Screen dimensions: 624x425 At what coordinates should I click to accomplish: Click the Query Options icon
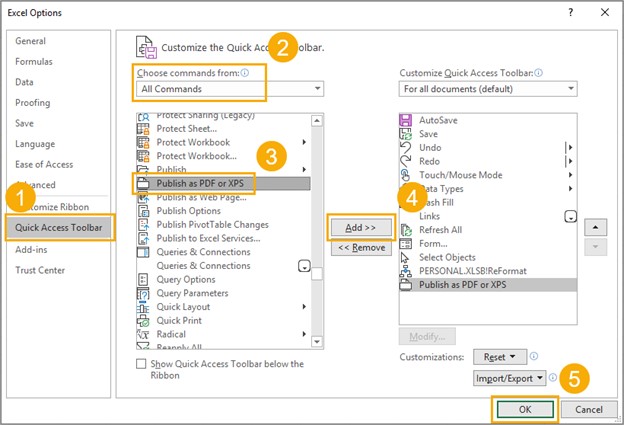pyautogui.click(x=143, y=279)
